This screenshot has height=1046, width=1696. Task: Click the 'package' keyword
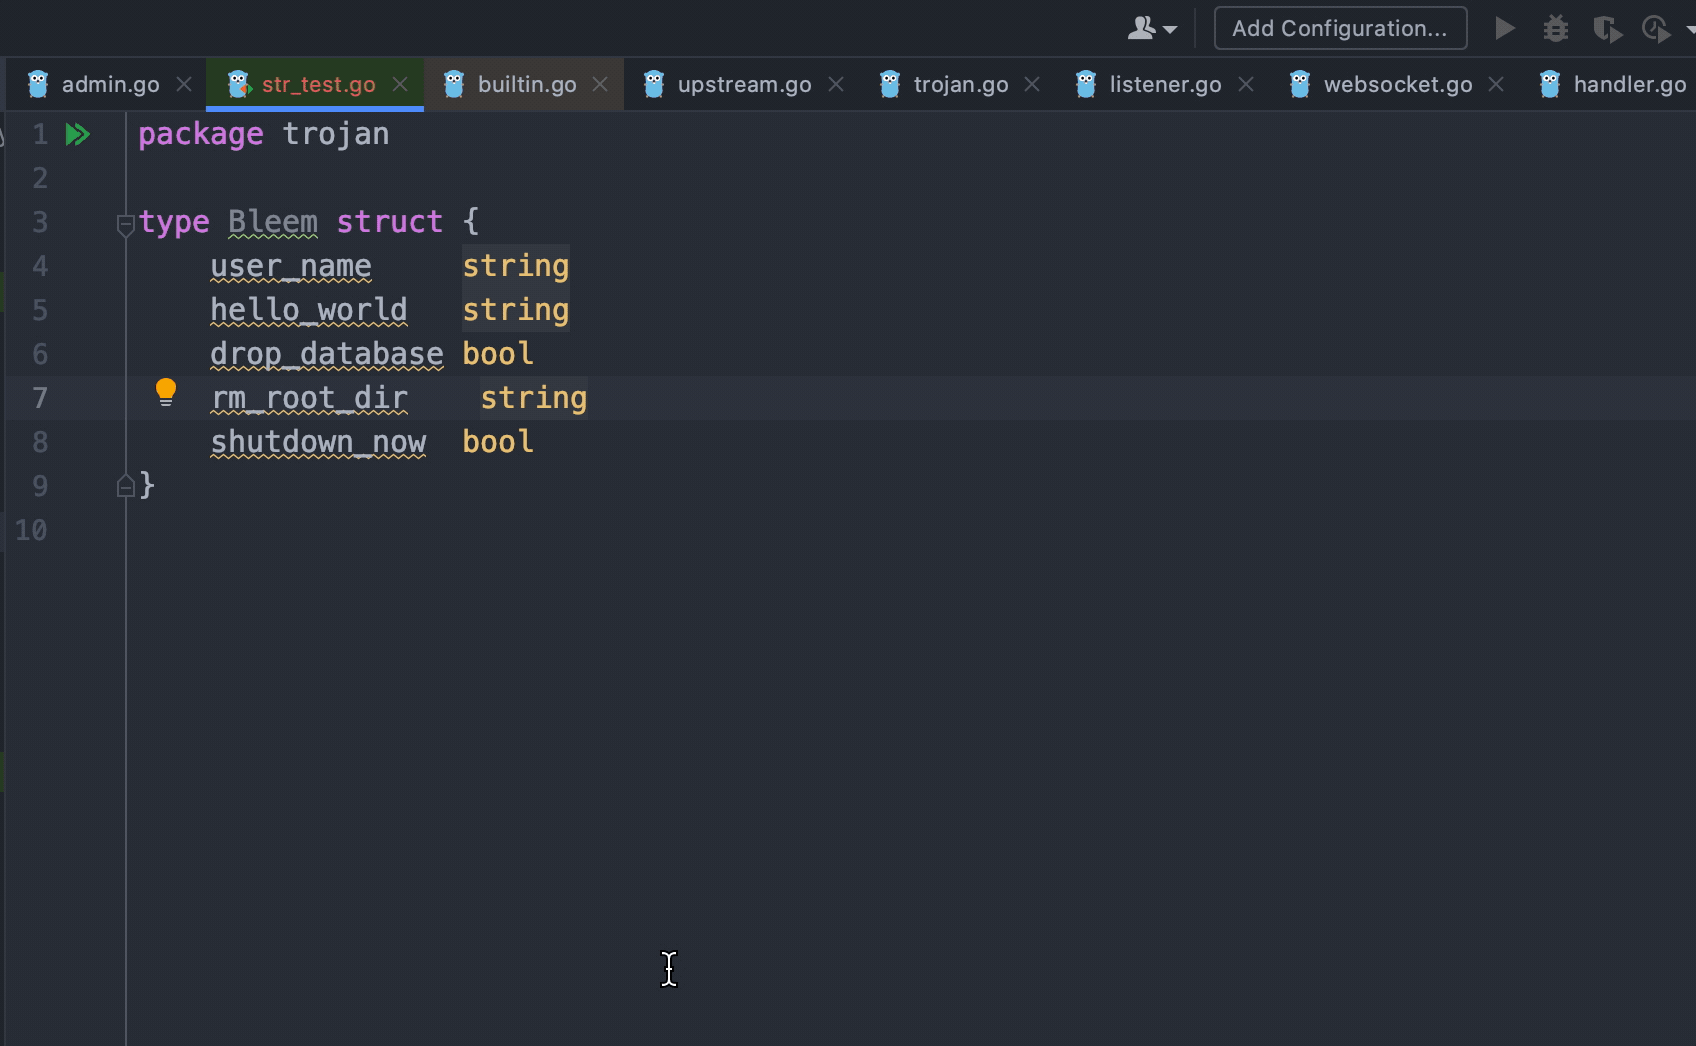201,134
